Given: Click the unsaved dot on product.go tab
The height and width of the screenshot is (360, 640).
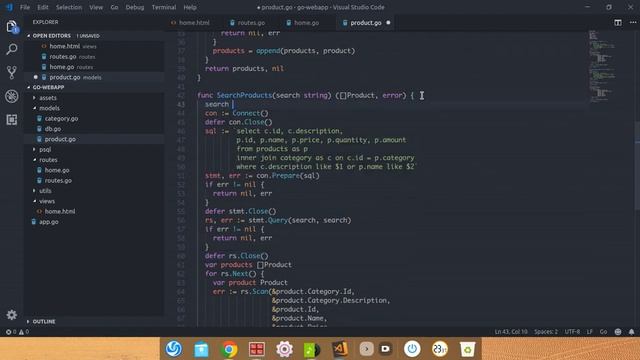Looking at the screenshot, I should coord(388,23).
